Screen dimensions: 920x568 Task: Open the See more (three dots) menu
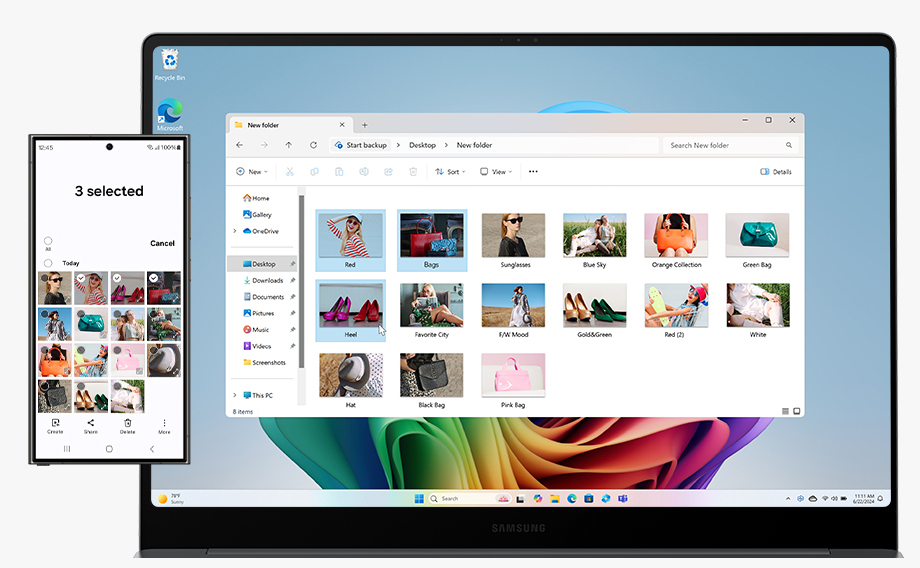pyautogui.click(x=533, y=172)
